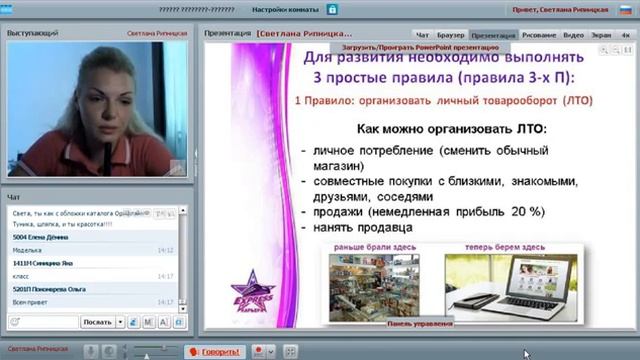Select chat user 1411Н Синицина Яна

43,263
